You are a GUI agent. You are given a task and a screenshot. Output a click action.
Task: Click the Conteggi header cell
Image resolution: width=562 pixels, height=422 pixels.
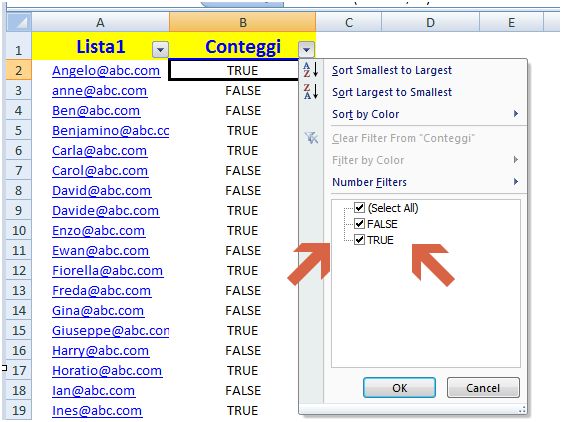click(243, 46)
